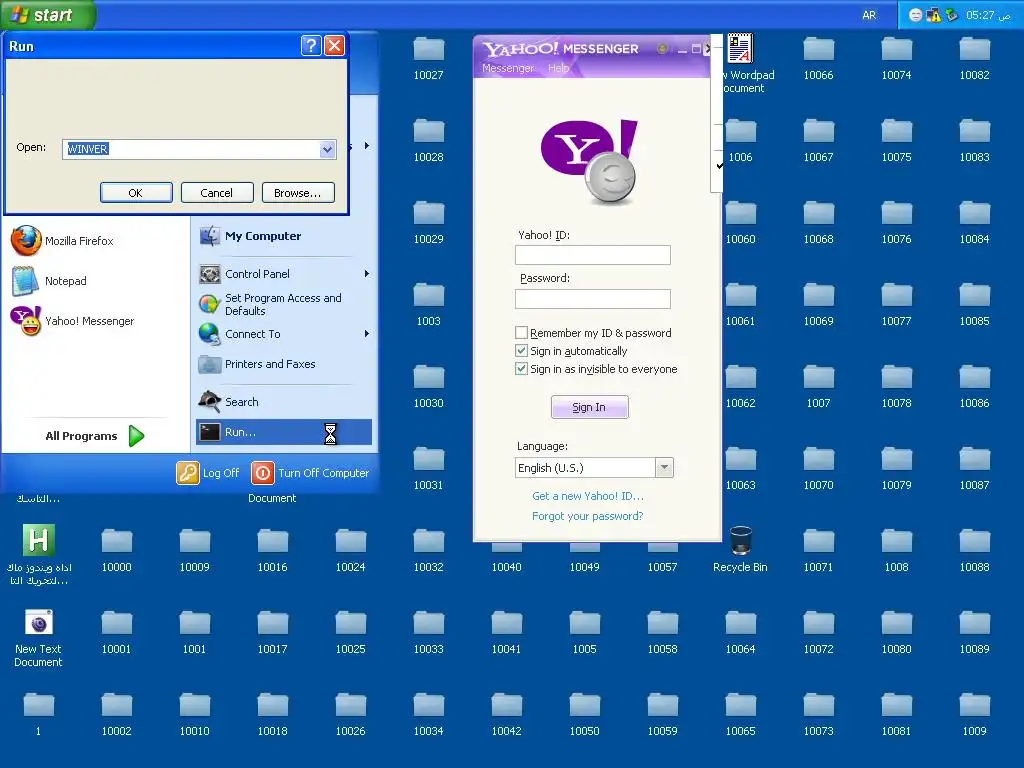Open the Messenger menu in Yahoo Messenger
The image size is (1024, 768).
[x=508, y=68]
